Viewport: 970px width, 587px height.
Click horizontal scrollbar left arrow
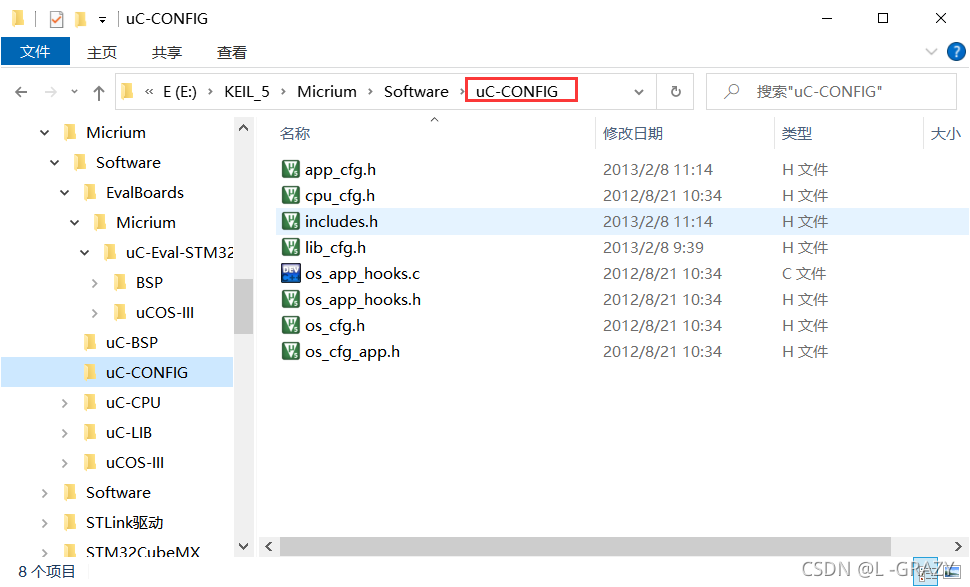[x=268, y=546]
